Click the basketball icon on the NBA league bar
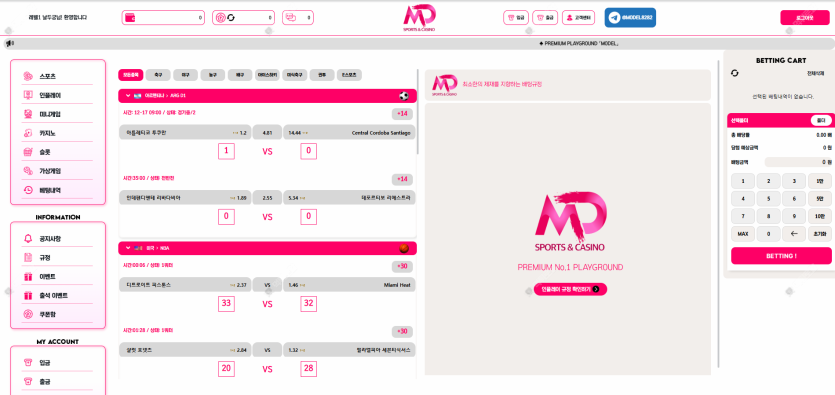This screenshot has height=395, width=835. [x=404, y=248]
